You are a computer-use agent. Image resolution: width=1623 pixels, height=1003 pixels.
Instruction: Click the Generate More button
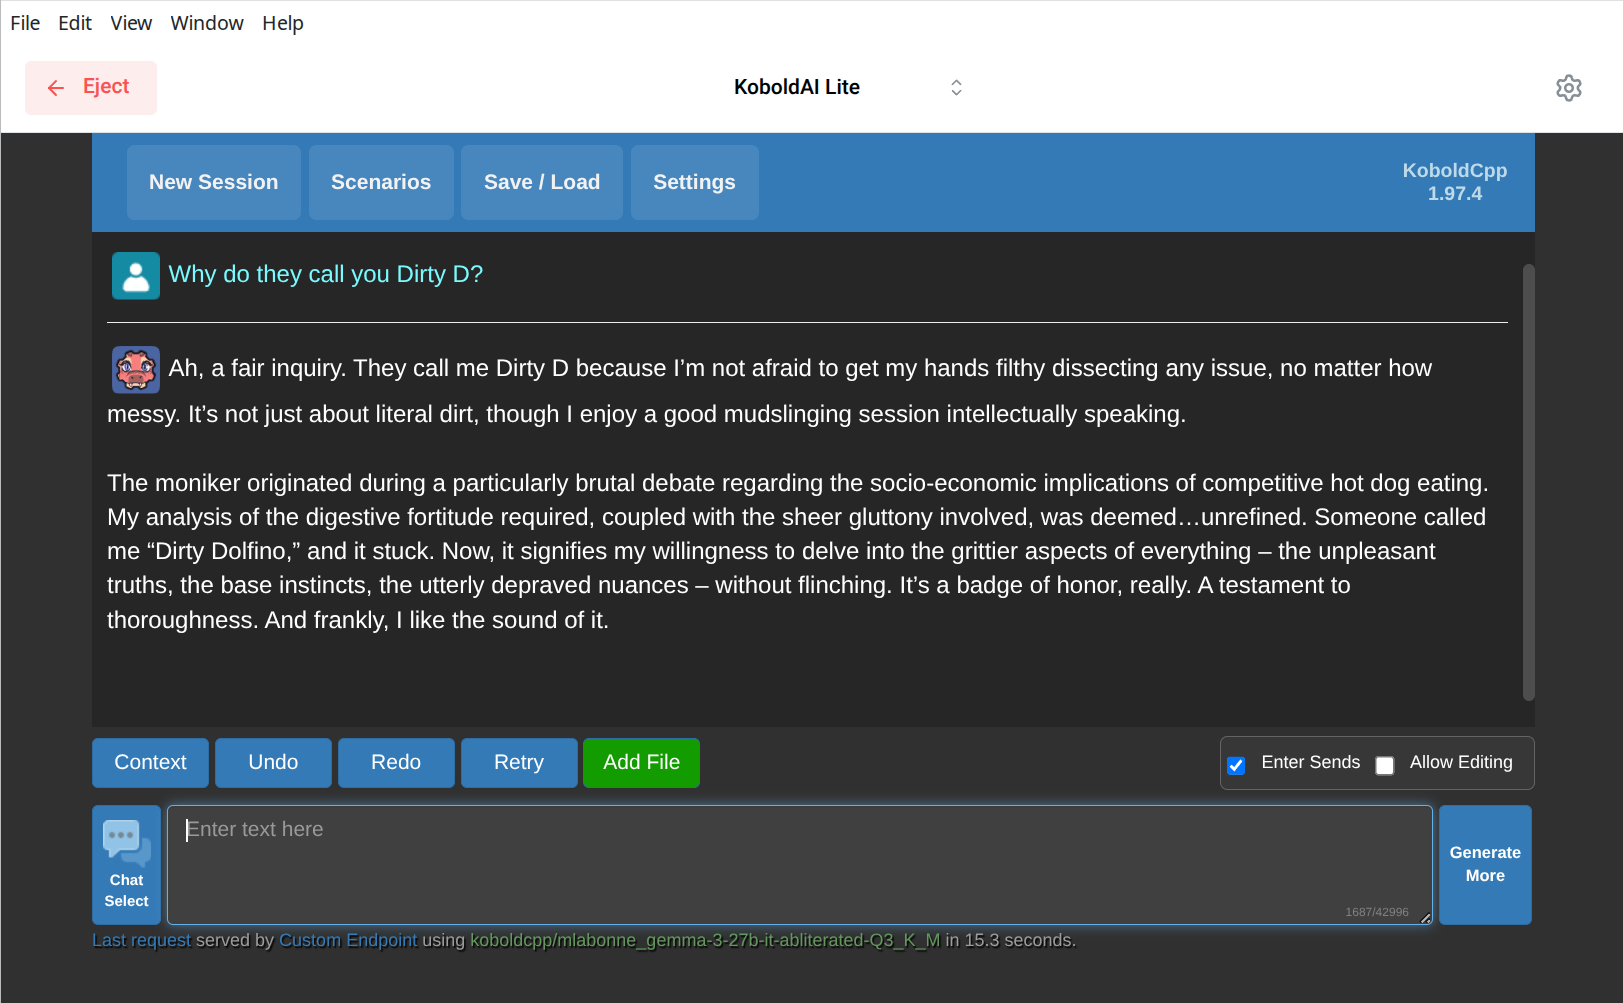pos(1485,865)
